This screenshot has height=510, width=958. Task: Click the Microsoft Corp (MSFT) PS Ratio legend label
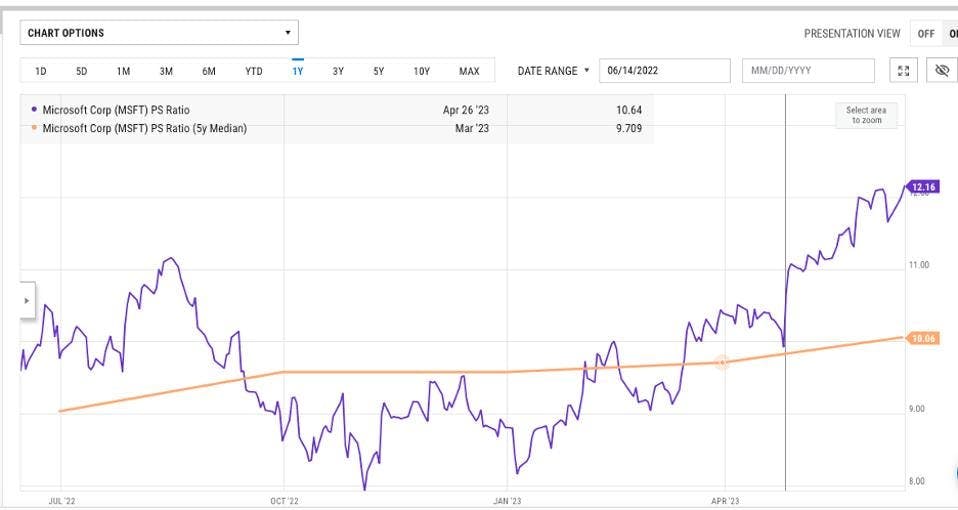[116, 111]
